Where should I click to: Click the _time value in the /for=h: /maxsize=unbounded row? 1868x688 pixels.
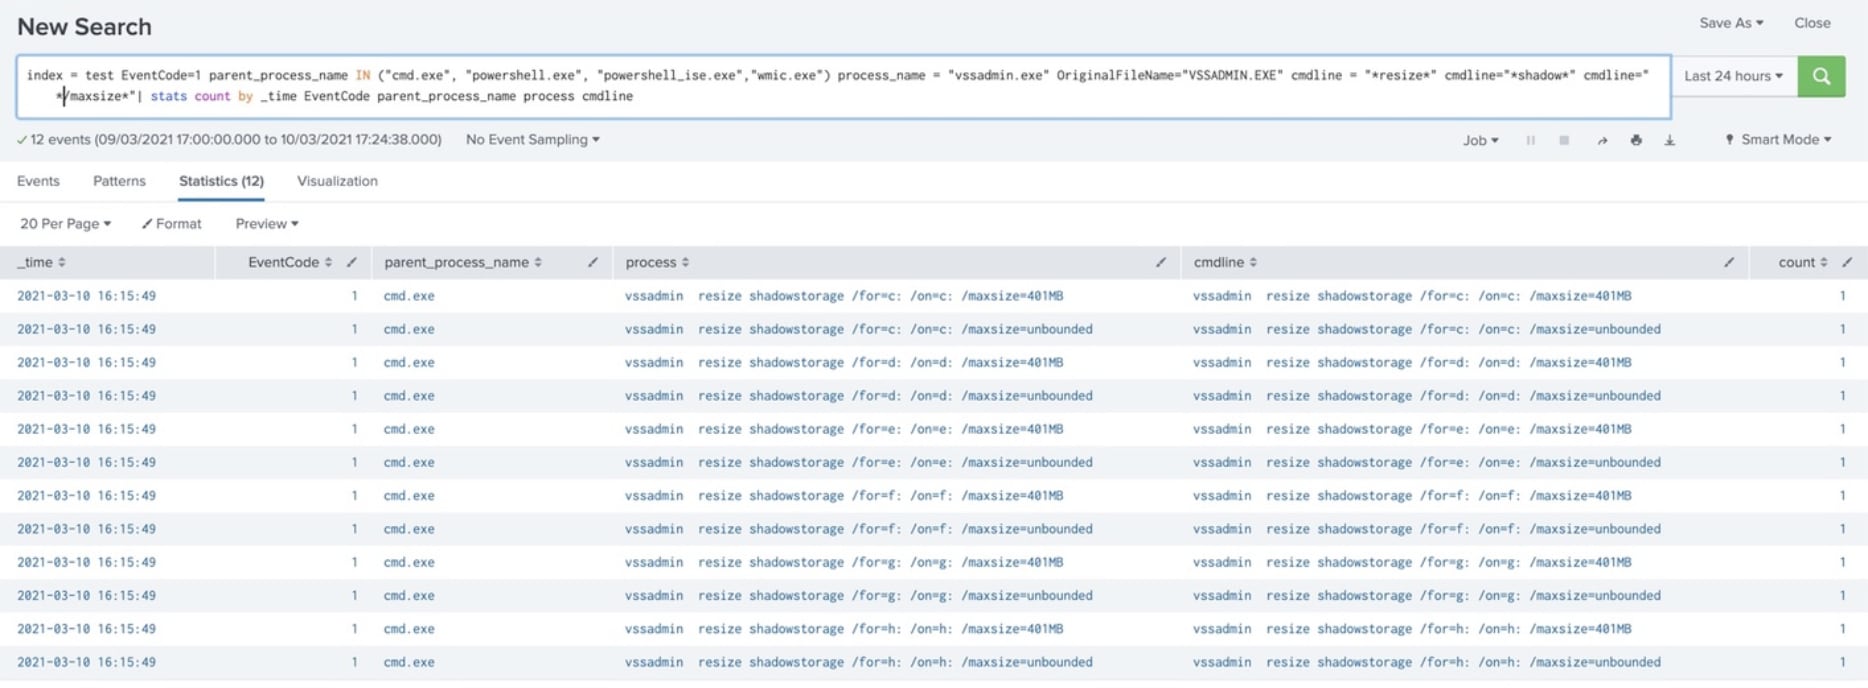coord(86,662)
